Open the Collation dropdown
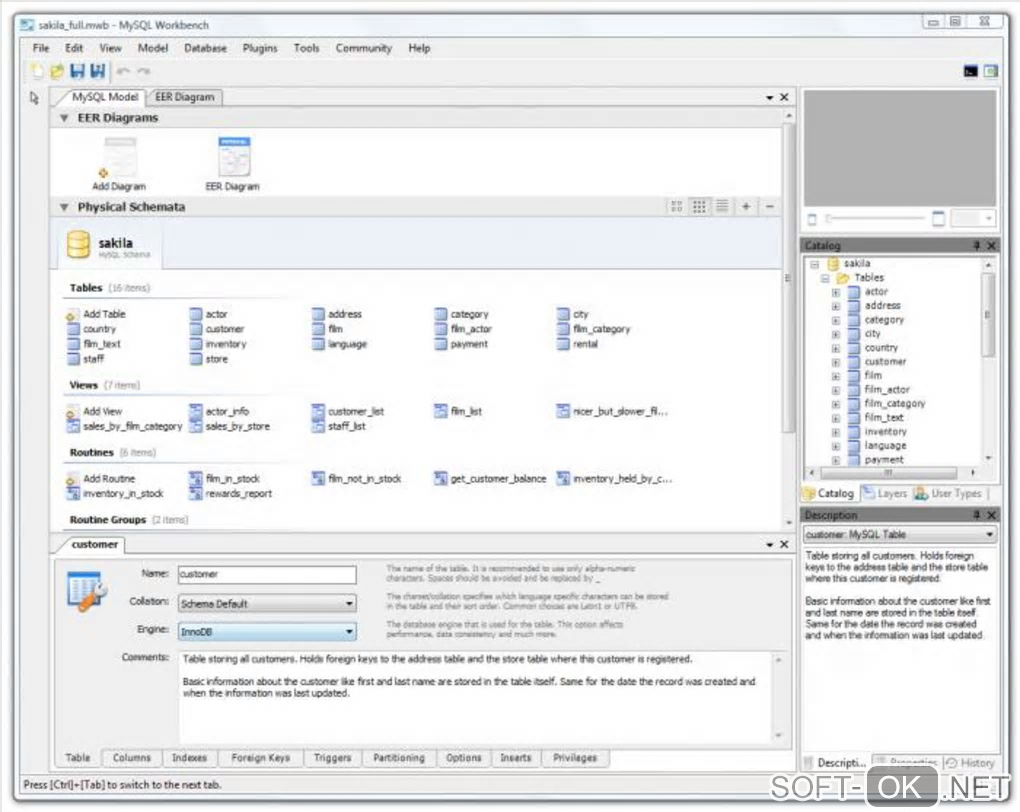The width and height of the screenshot is (1020, 812). pyautogui.click(x=266, y=604)
